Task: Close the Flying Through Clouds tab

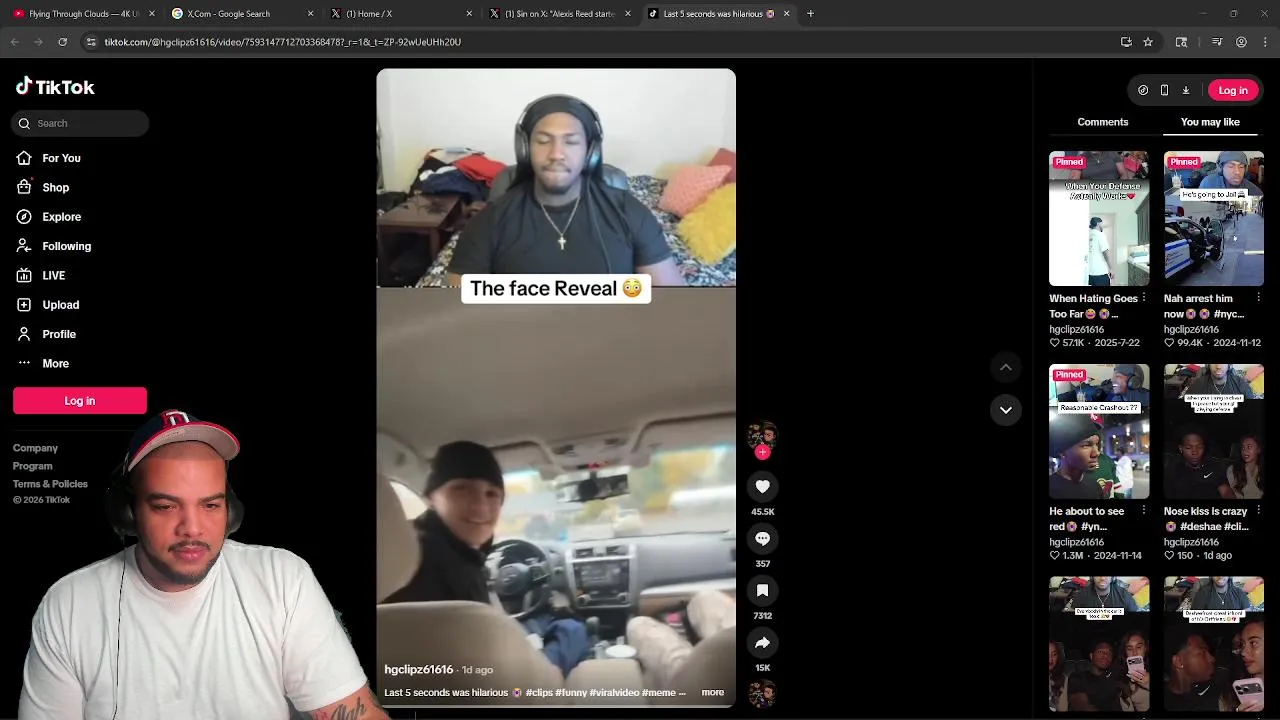Action: click(152, 14)
